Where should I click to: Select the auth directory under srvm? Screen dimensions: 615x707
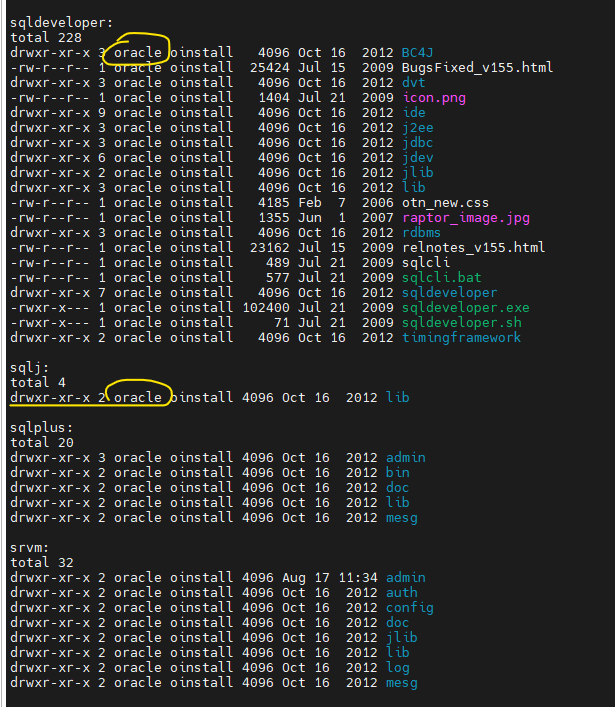point(401,592)
